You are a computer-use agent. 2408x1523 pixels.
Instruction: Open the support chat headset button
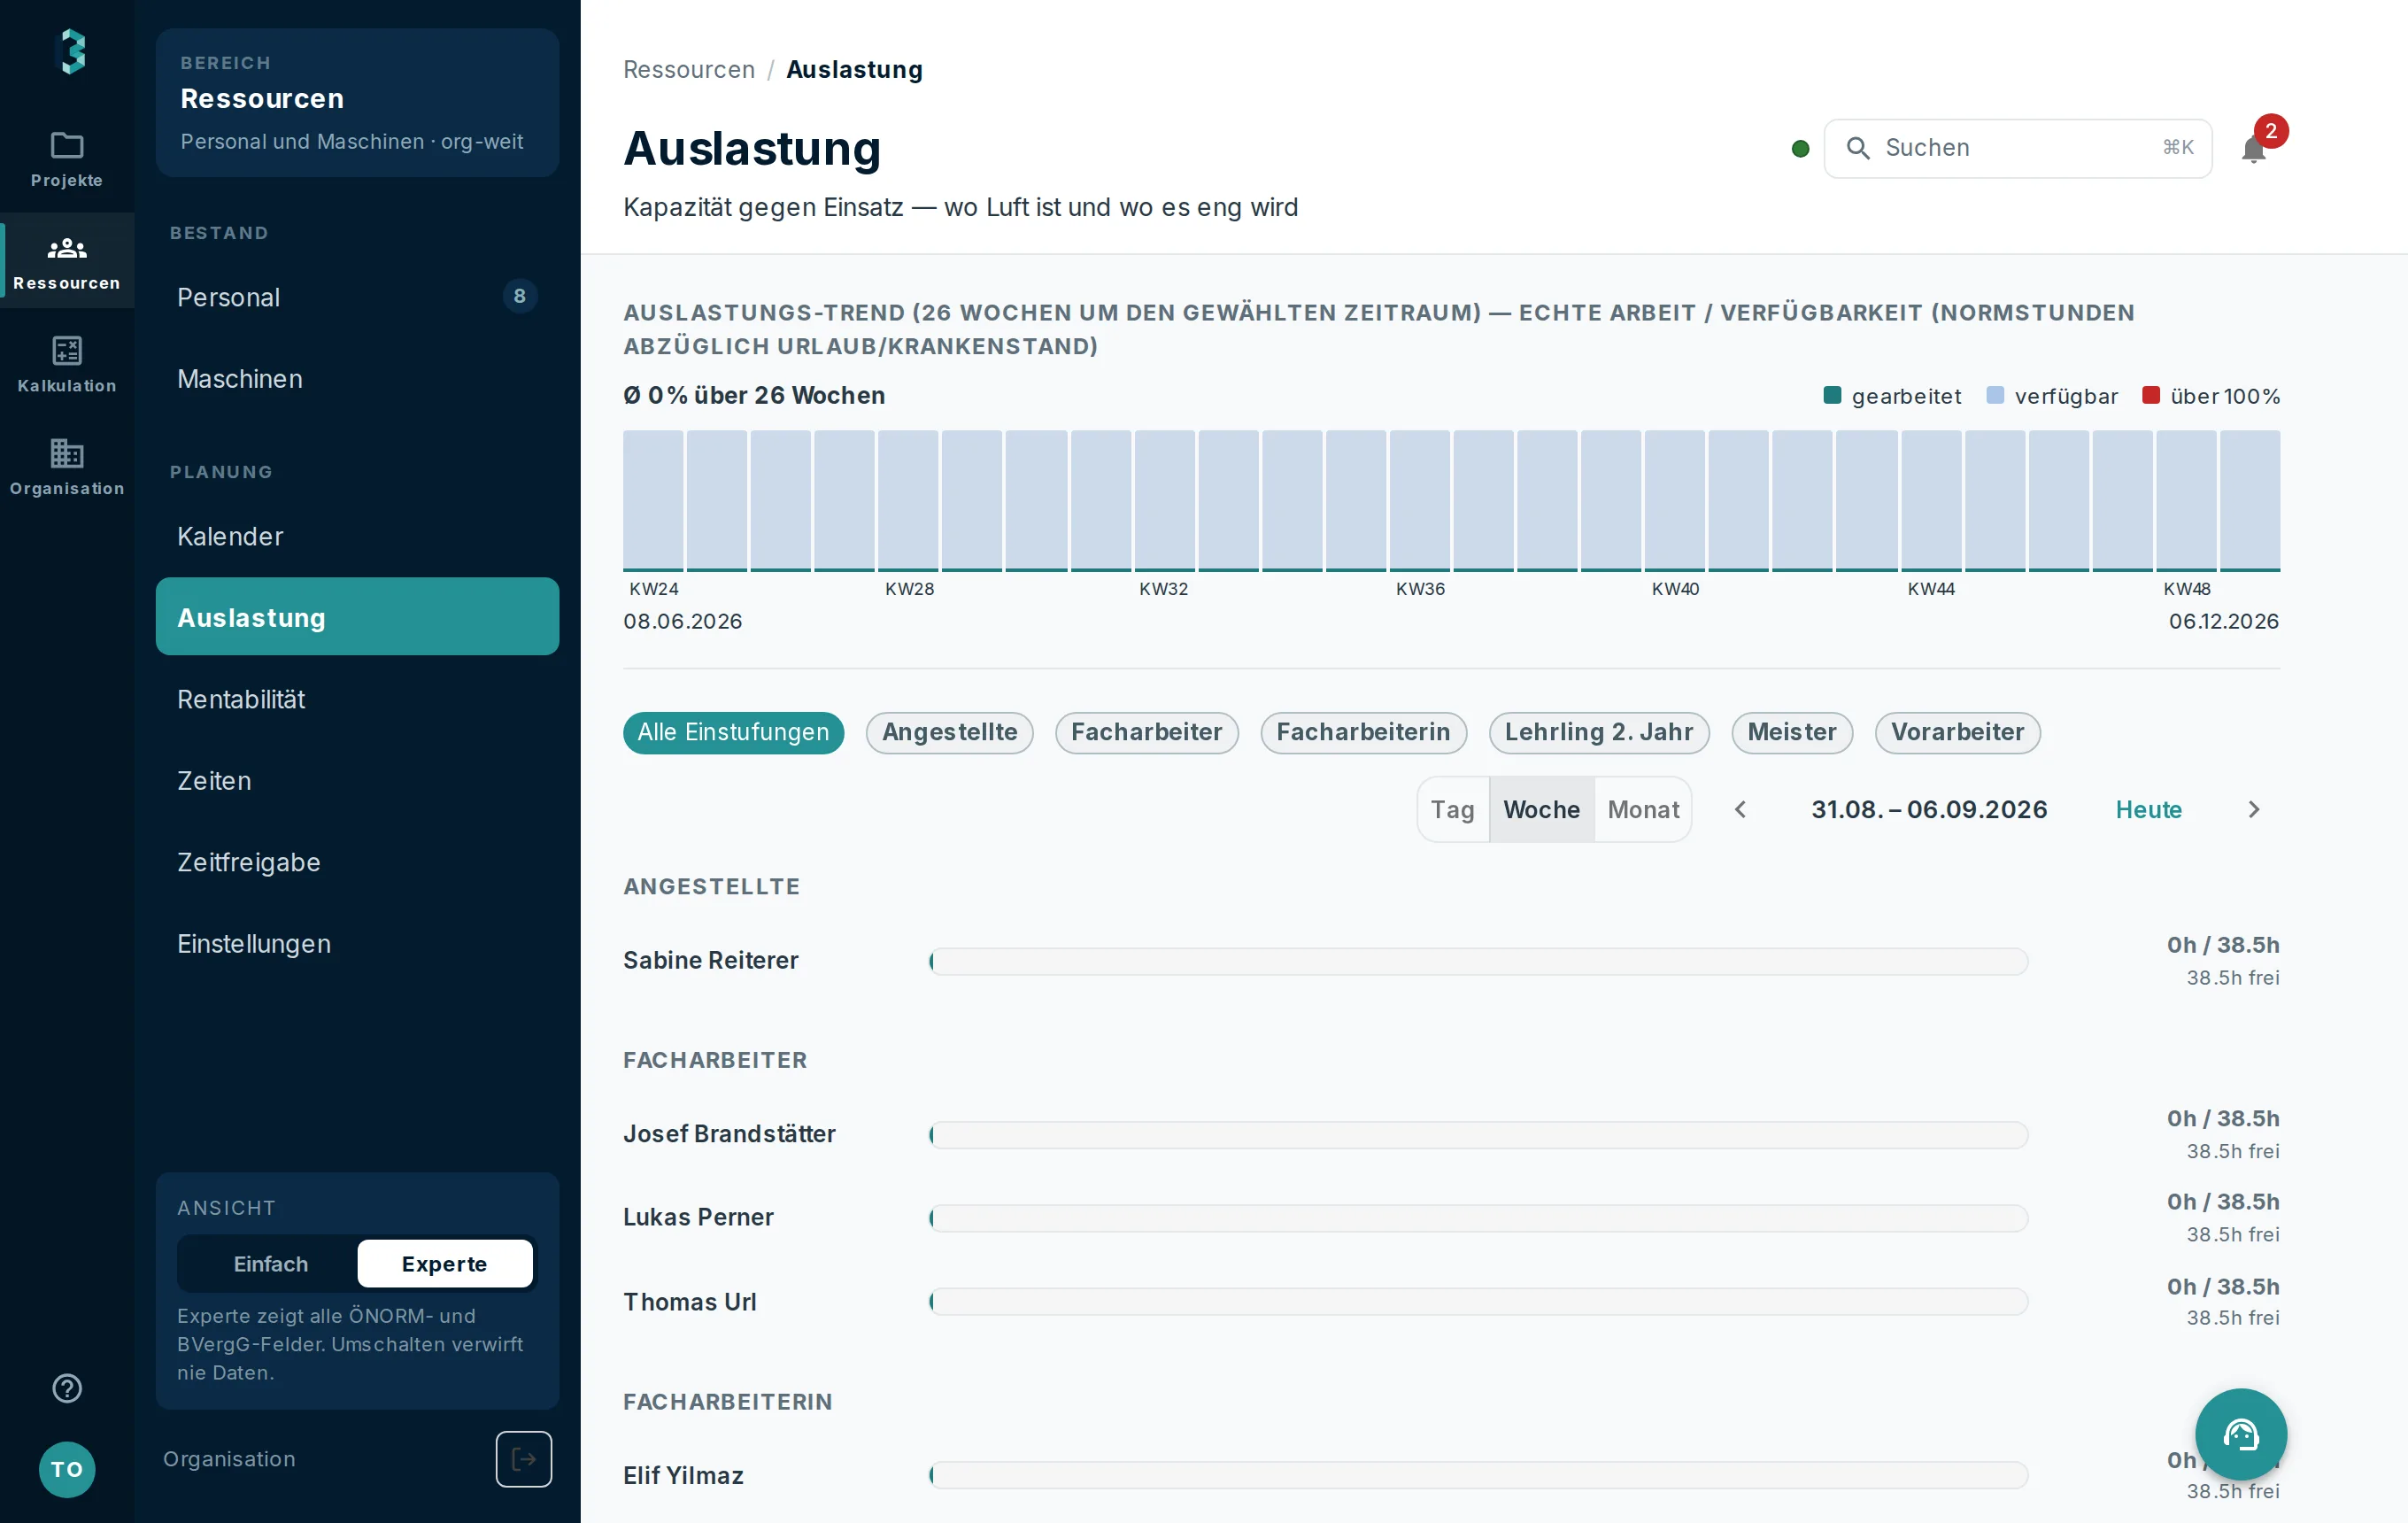2240,1433
